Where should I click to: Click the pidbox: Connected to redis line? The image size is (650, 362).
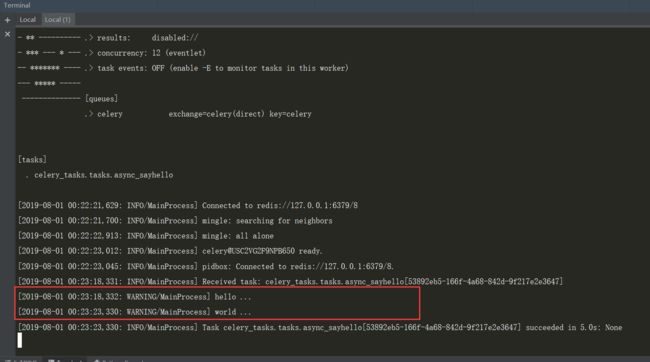tap(206, 266)
